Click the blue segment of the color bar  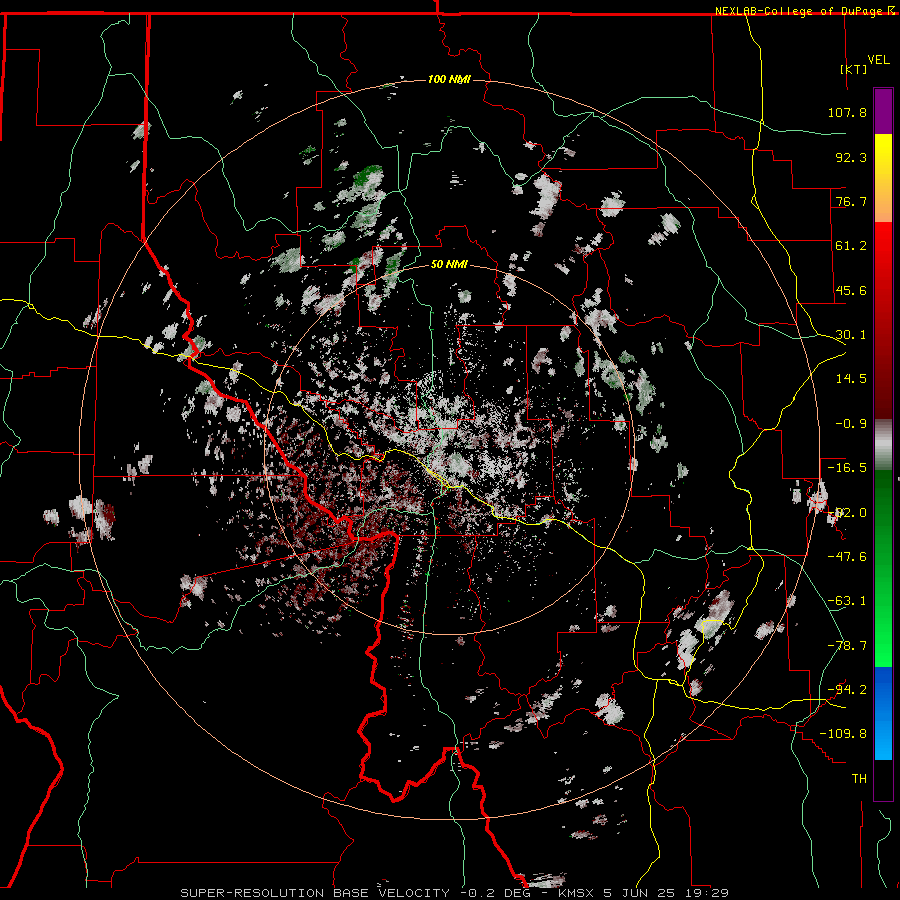883,713
